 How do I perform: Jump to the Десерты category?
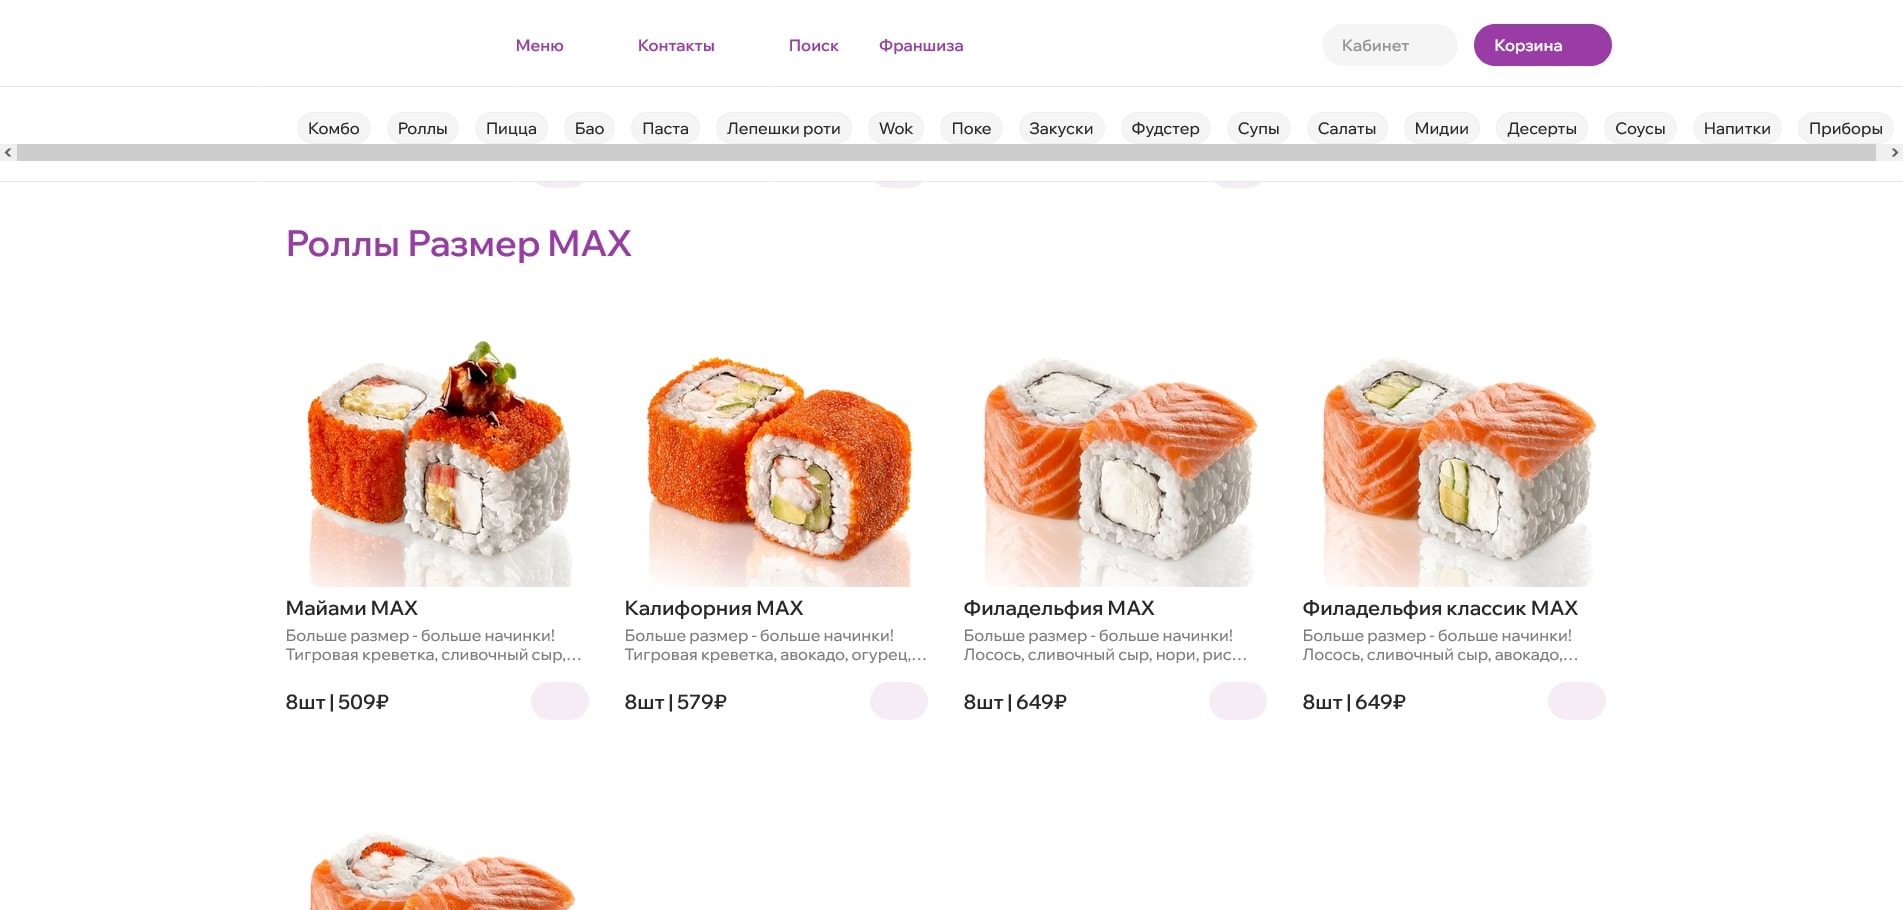tap(1541, 128)
